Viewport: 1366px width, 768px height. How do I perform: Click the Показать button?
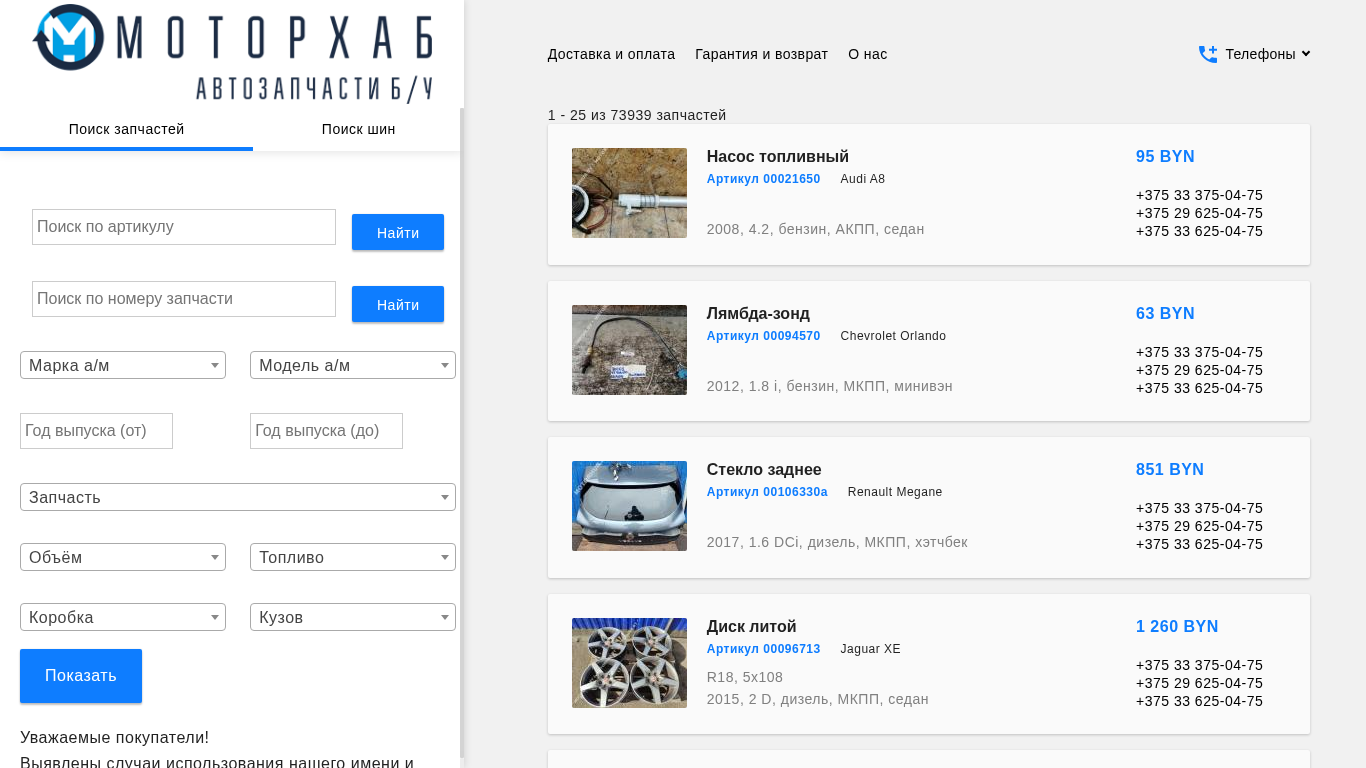tap(81, 676)
